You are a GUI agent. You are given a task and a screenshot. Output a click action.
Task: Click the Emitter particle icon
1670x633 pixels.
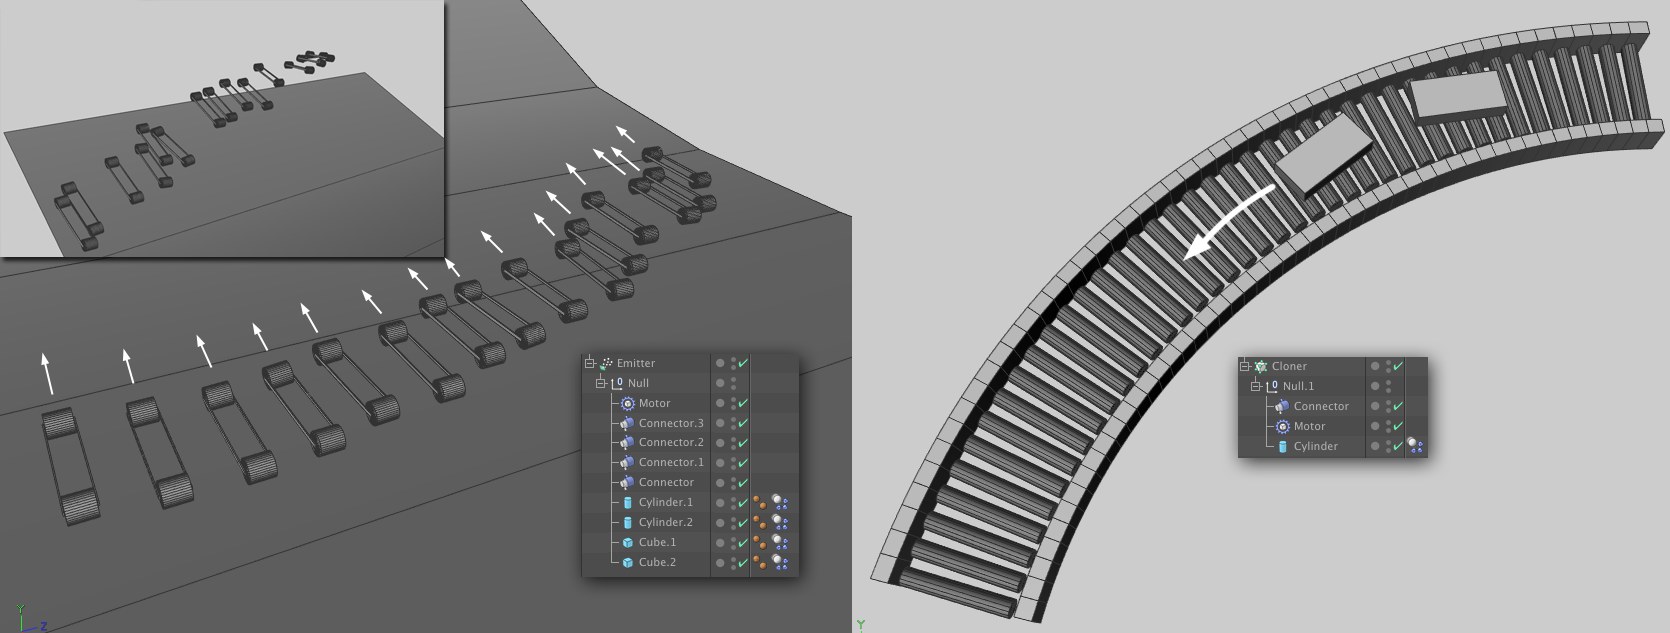606,363
